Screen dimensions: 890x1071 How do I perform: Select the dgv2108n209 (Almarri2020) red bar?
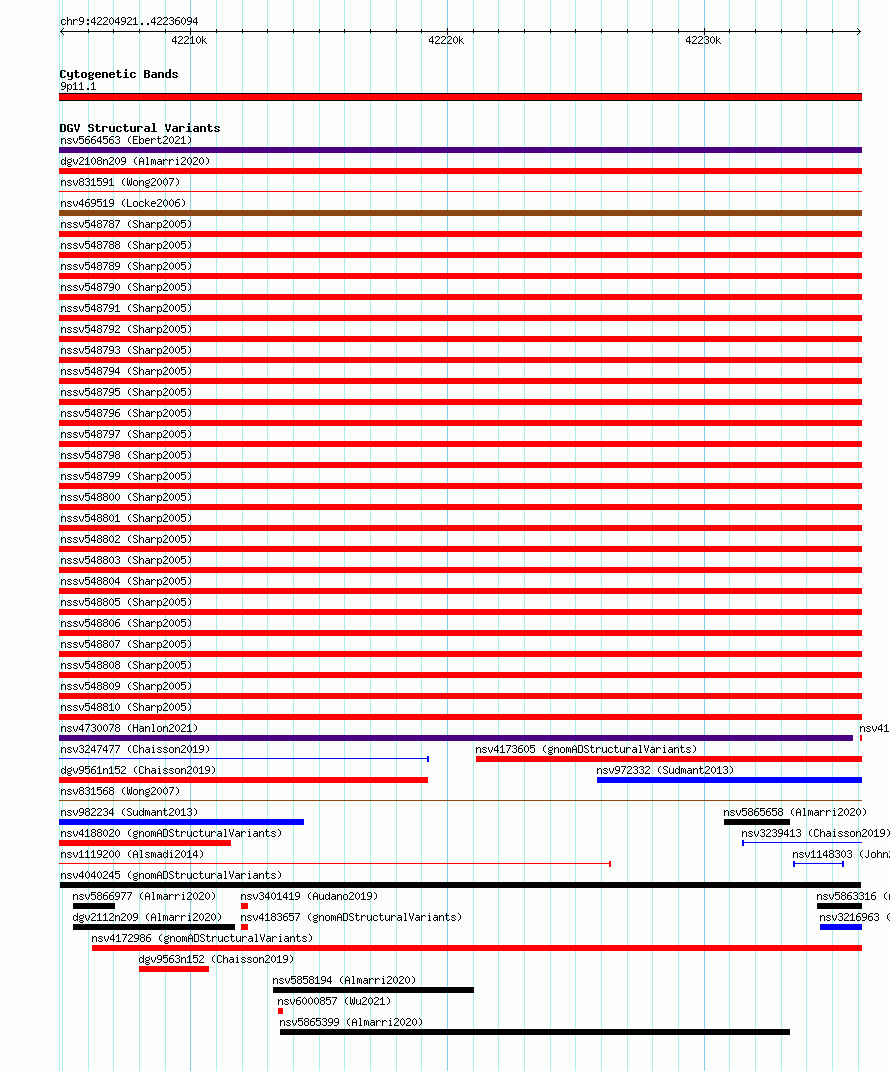pyautogui.click(x=460, y=171)
